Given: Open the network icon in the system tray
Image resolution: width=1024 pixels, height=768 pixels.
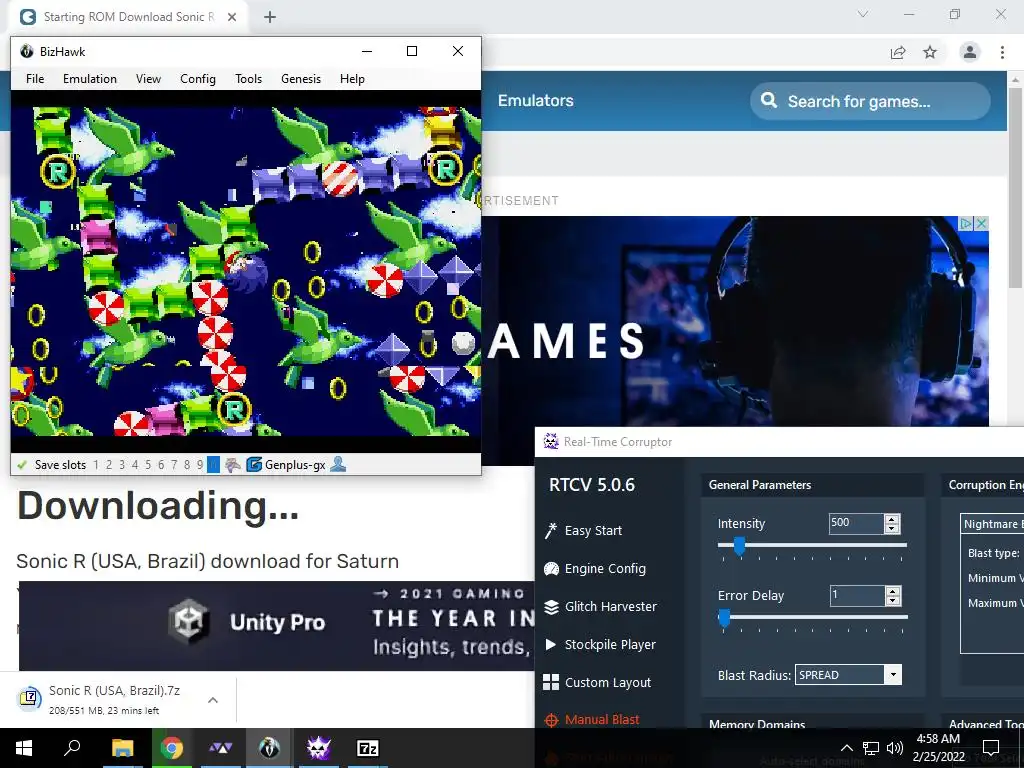Looking at the screenshot, I should click(x=871, y=748).
